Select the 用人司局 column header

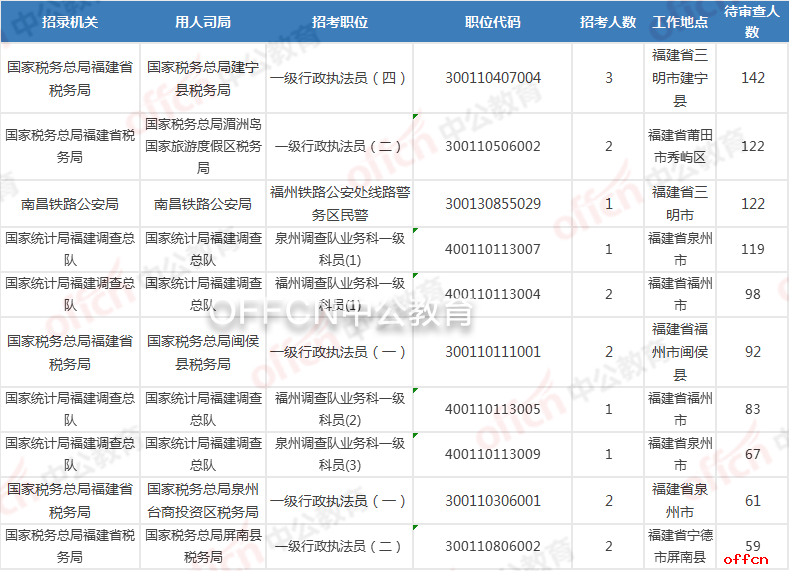(203, 22)
